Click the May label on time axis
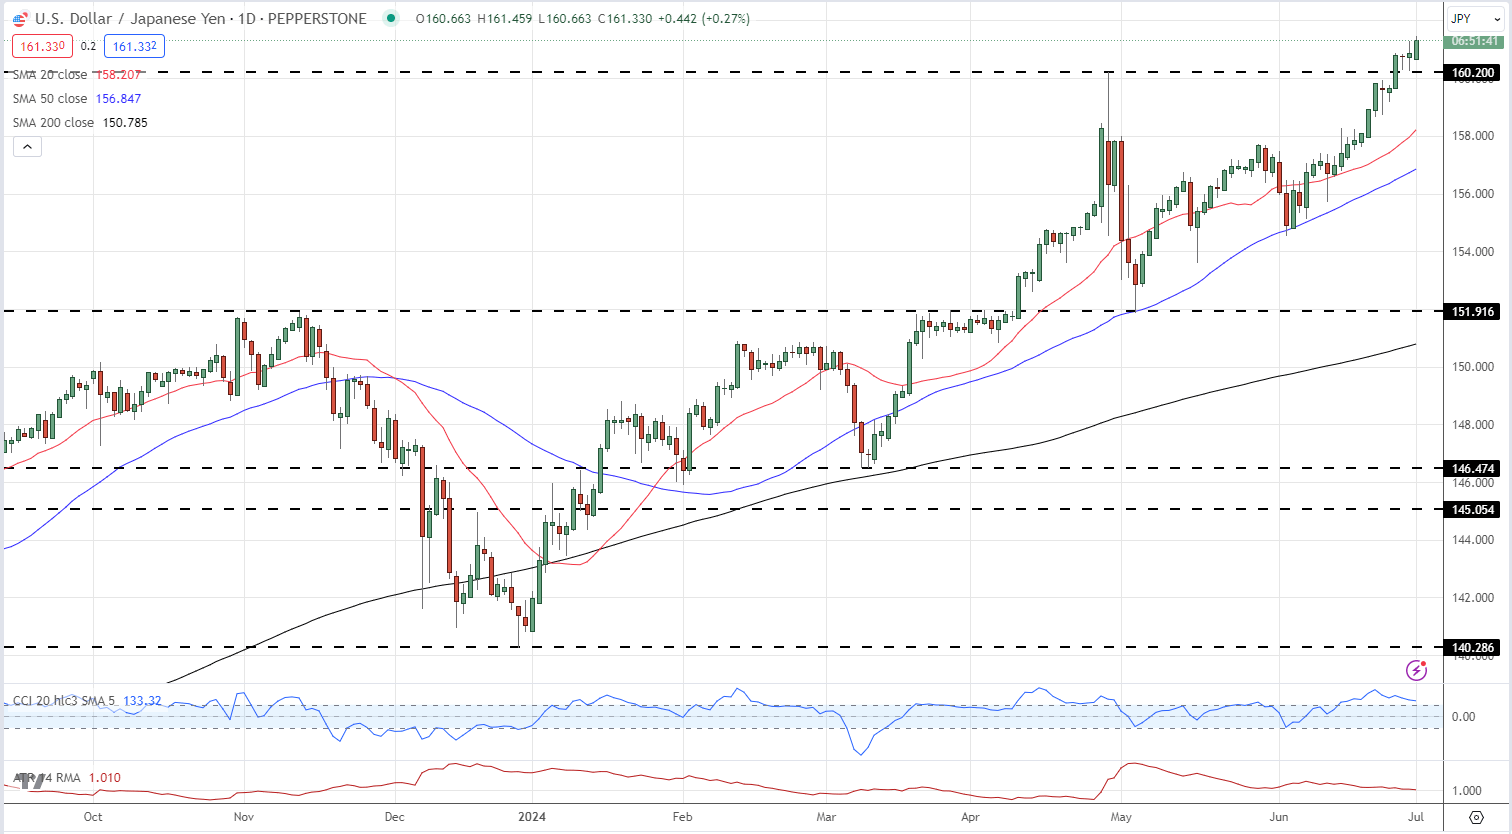Image resolution: width=1512 pixels, height=834 pixels. click(x=1121, y=817)
